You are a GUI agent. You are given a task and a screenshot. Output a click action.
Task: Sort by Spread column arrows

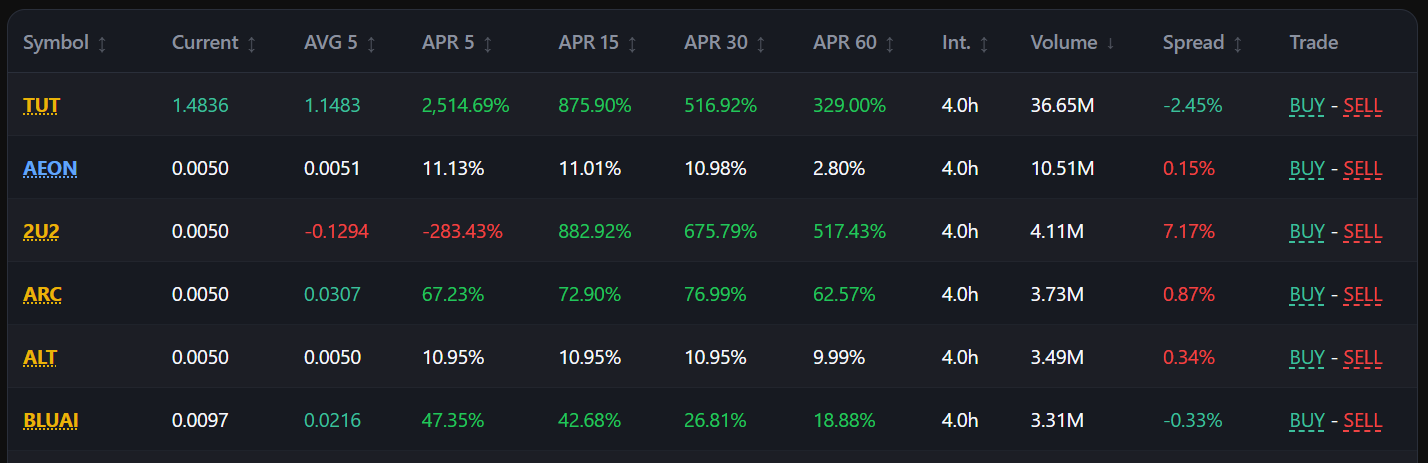click(1237, 43)
